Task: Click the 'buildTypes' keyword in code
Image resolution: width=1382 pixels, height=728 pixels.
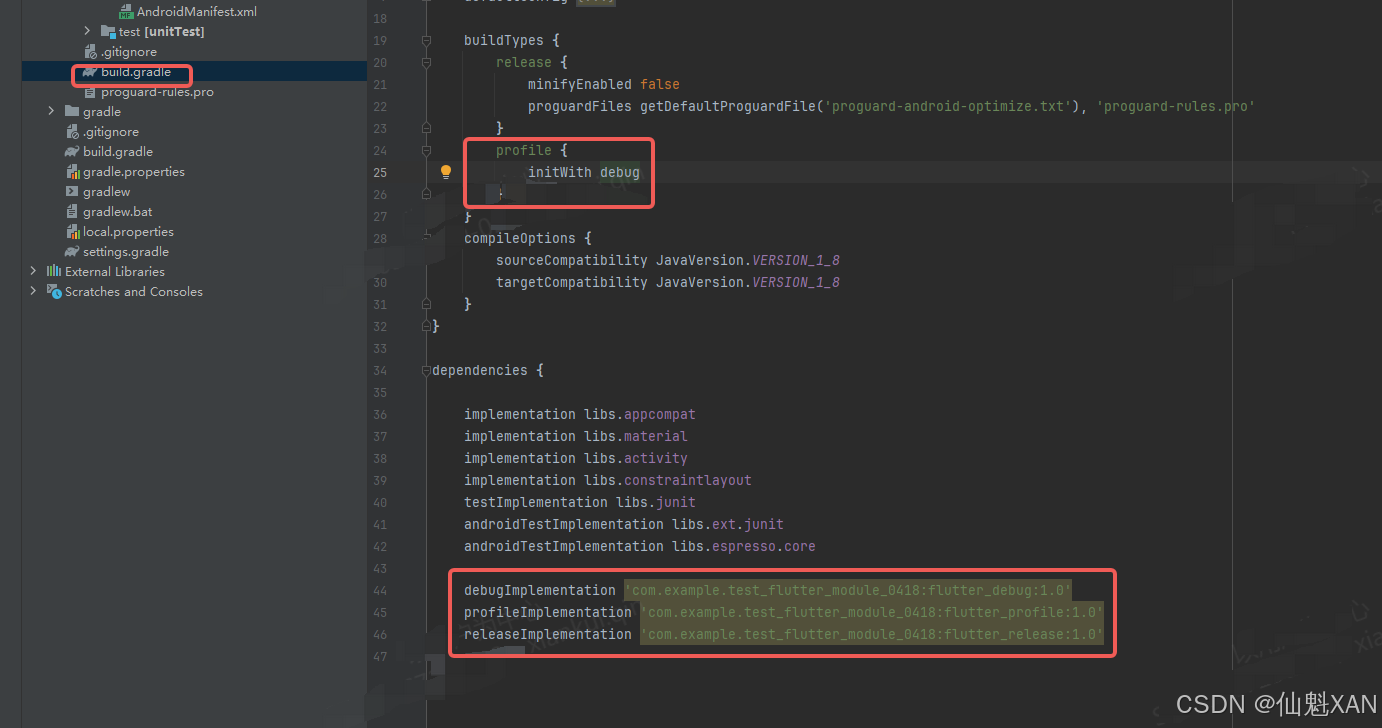Action: pyautogui.click(x=504, y=41)
